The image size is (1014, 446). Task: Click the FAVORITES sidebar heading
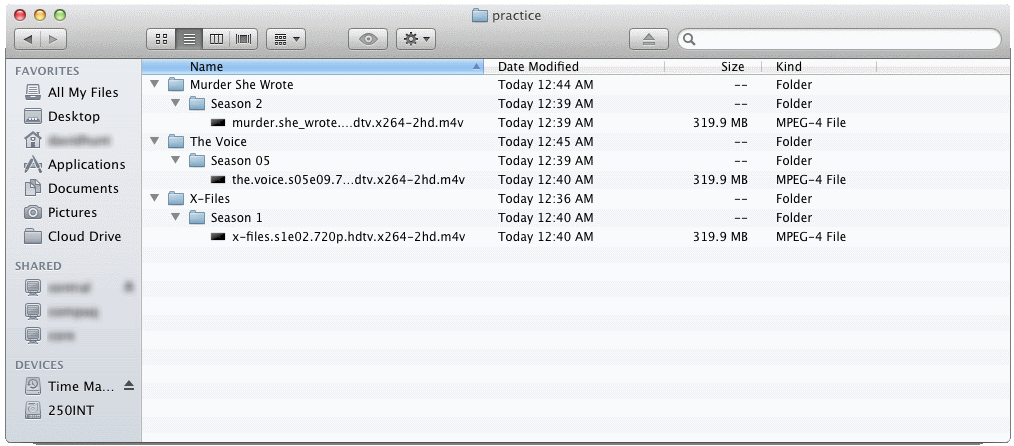pyautogui.click(x=47, y=71)
